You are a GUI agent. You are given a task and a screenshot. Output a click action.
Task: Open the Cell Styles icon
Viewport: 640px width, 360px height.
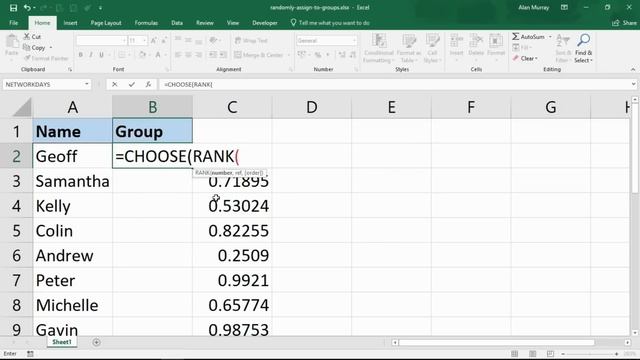(432, 41)
